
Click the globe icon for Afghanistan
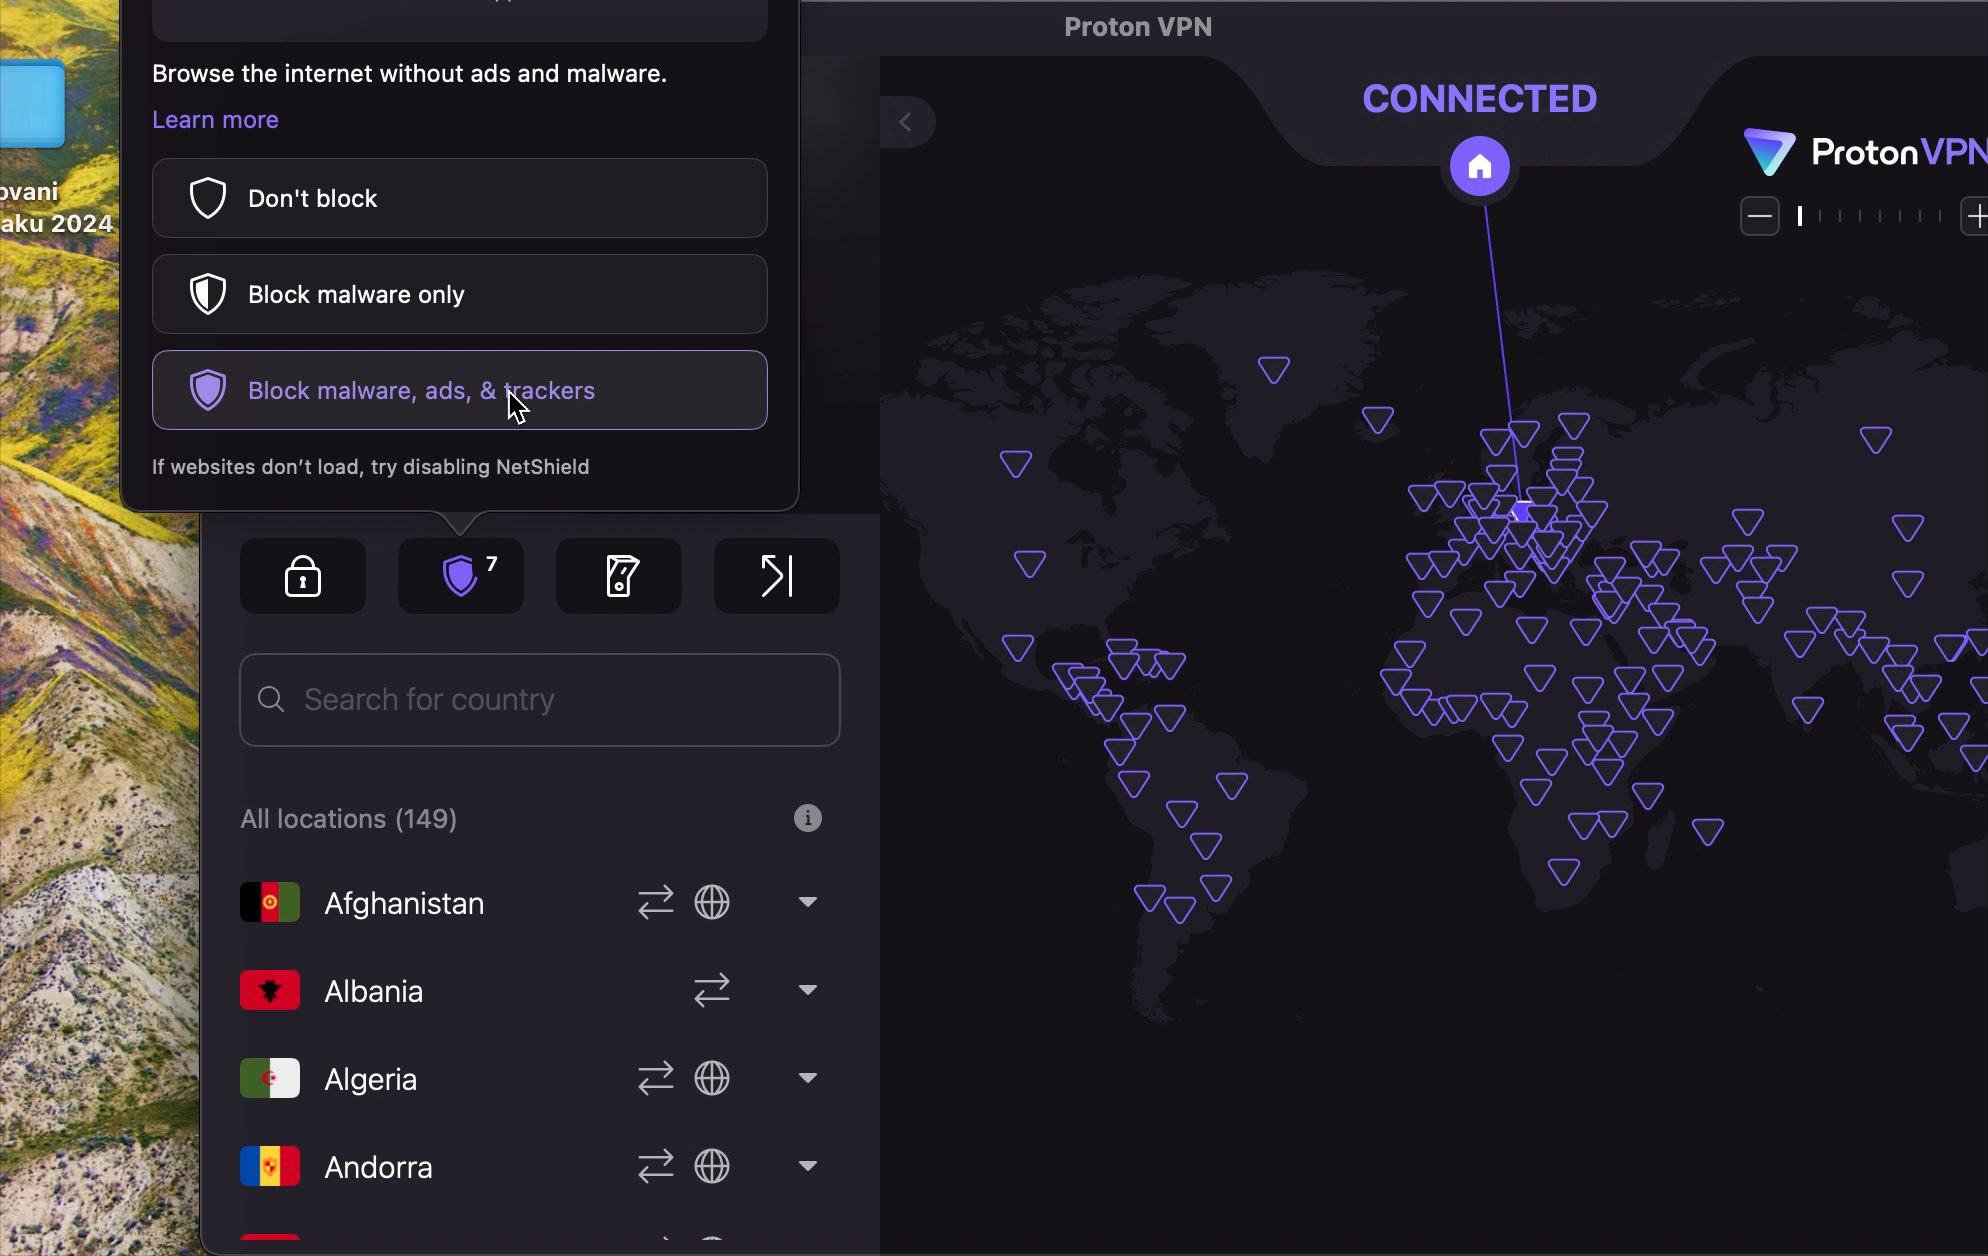point(712,903)
